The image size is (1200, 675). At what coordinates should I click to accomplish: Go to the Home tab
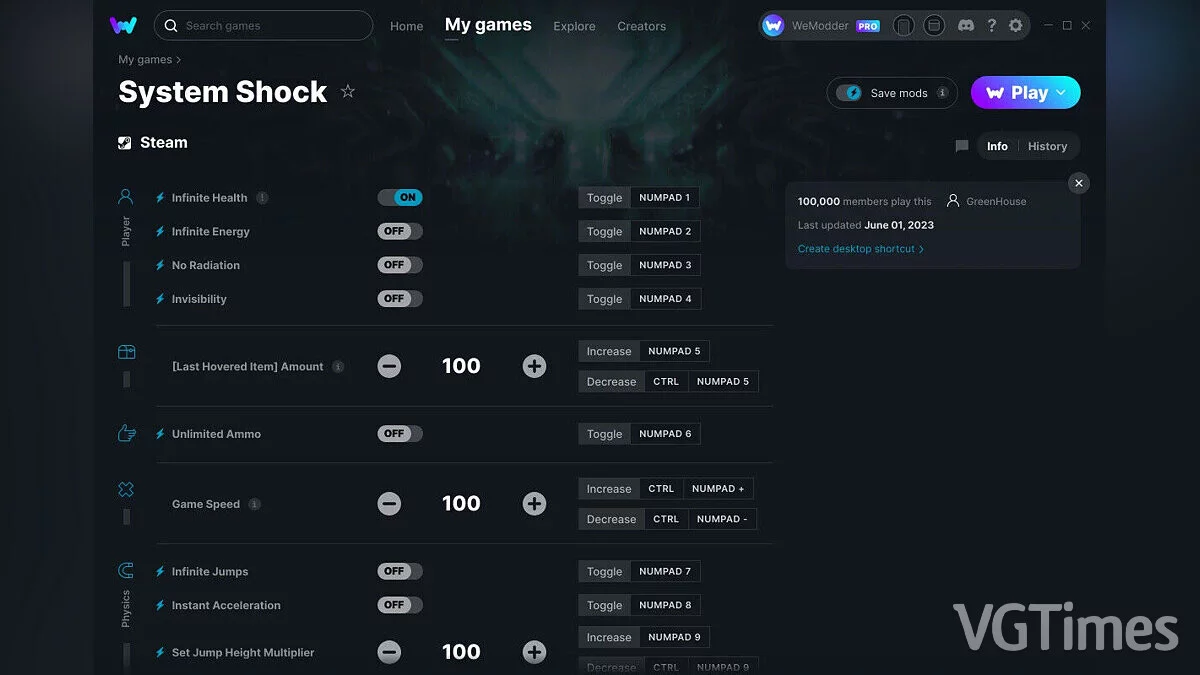pos(406,26)
